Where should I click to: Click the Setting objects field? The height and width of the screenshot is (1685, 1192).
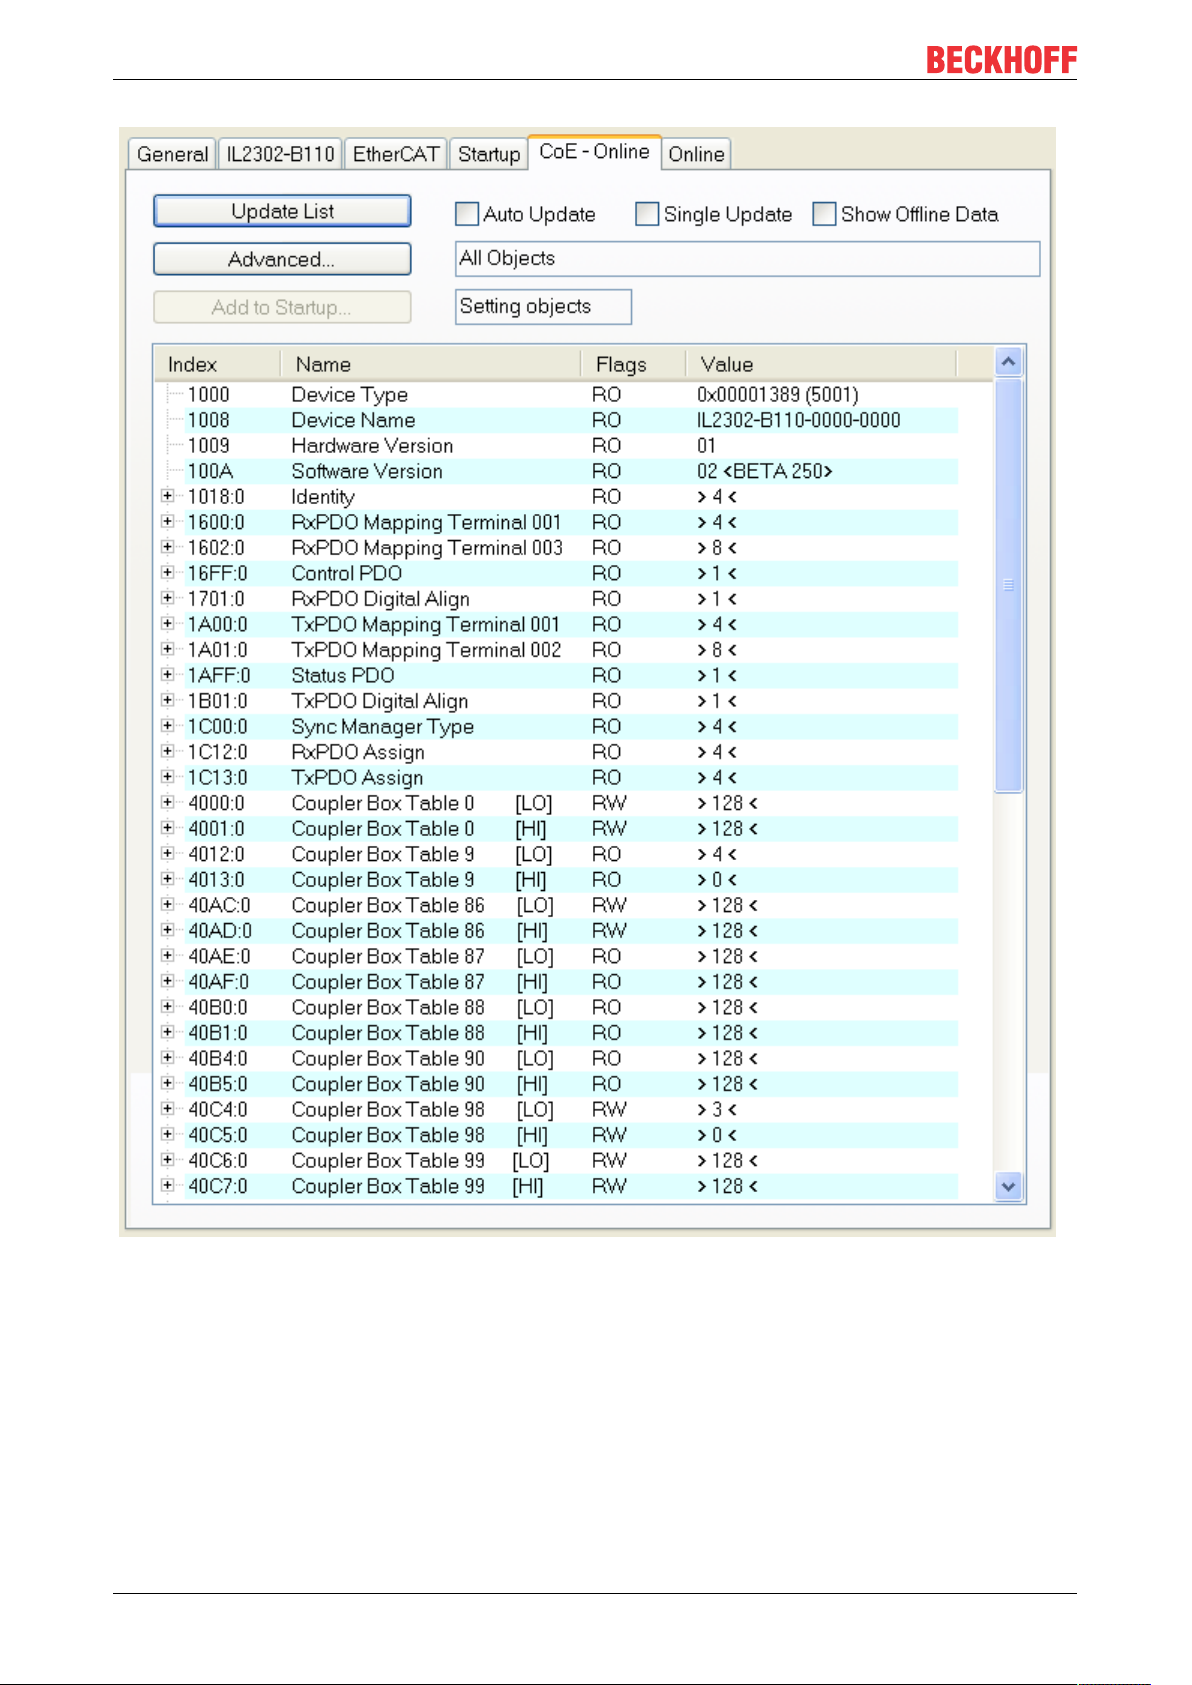543,306
